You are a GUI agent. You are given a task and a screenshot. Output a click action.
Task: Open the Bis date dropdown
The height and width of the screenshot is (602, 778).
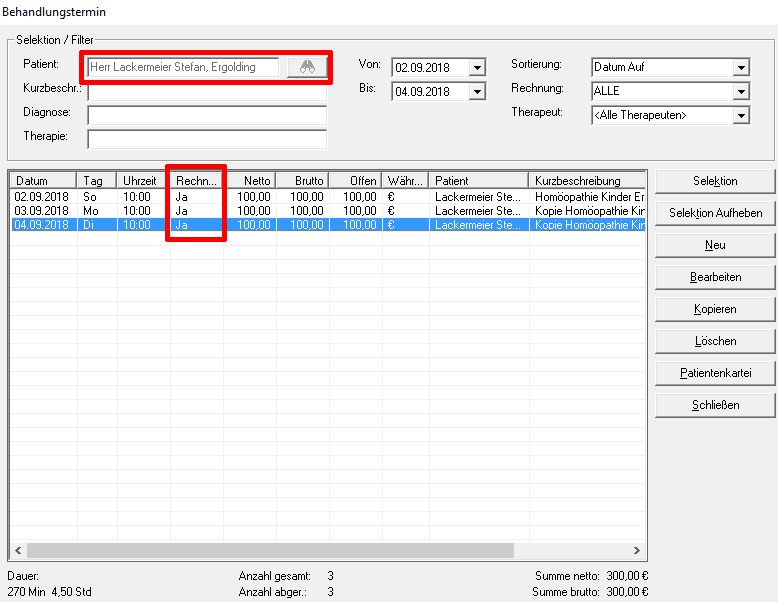(477, 92)
